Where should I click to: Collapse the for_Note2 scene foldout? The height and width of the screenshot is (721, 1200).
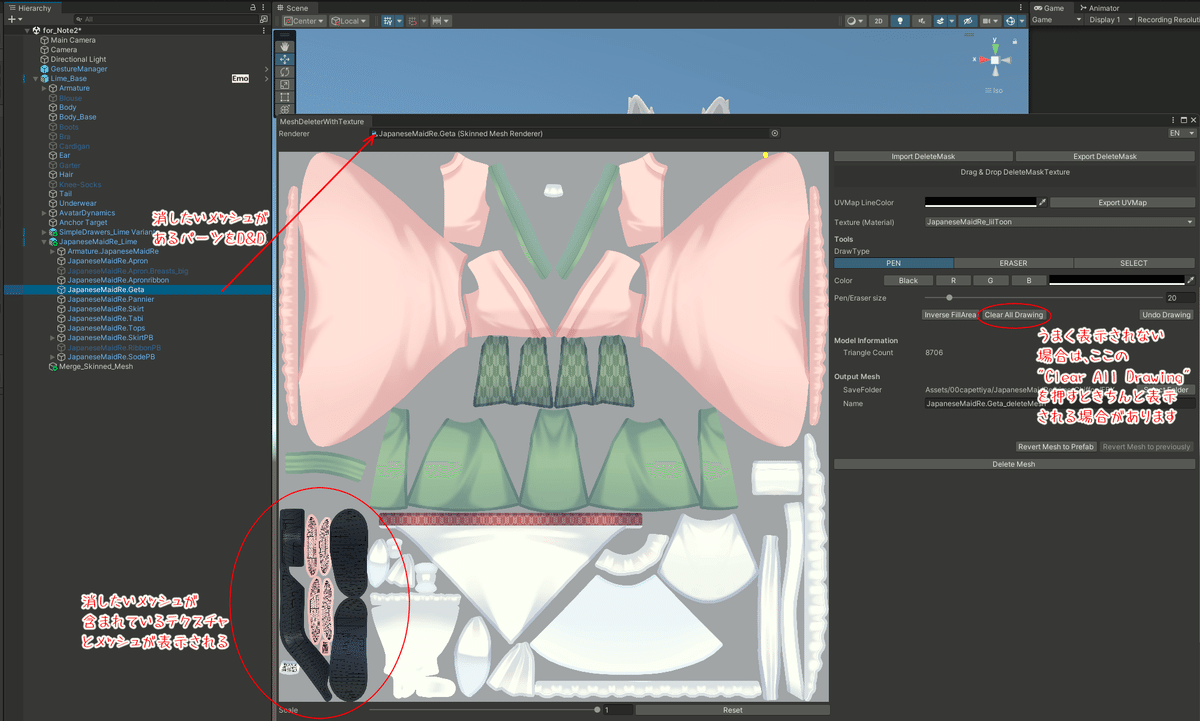tap(27, 30)
